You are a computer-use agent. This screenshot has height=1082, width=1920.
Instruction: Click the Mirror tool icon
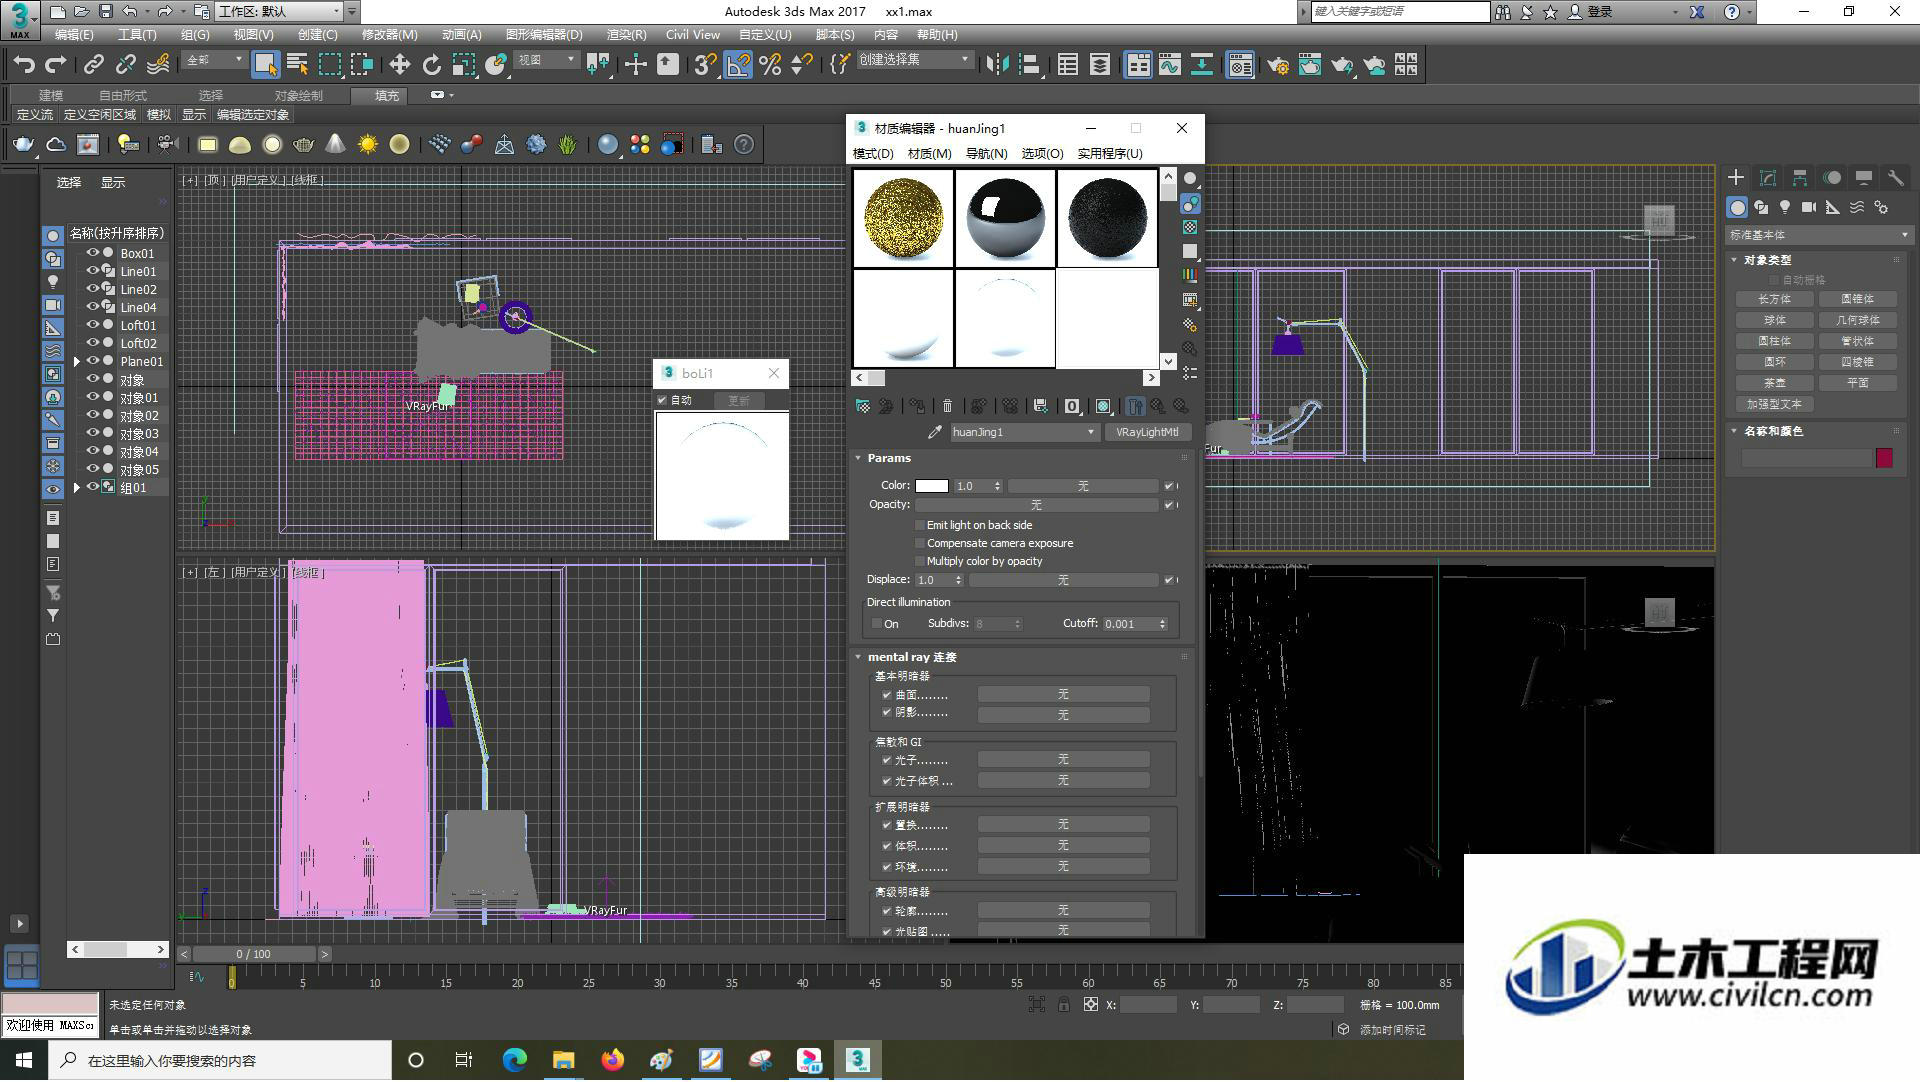pos(997,65)
